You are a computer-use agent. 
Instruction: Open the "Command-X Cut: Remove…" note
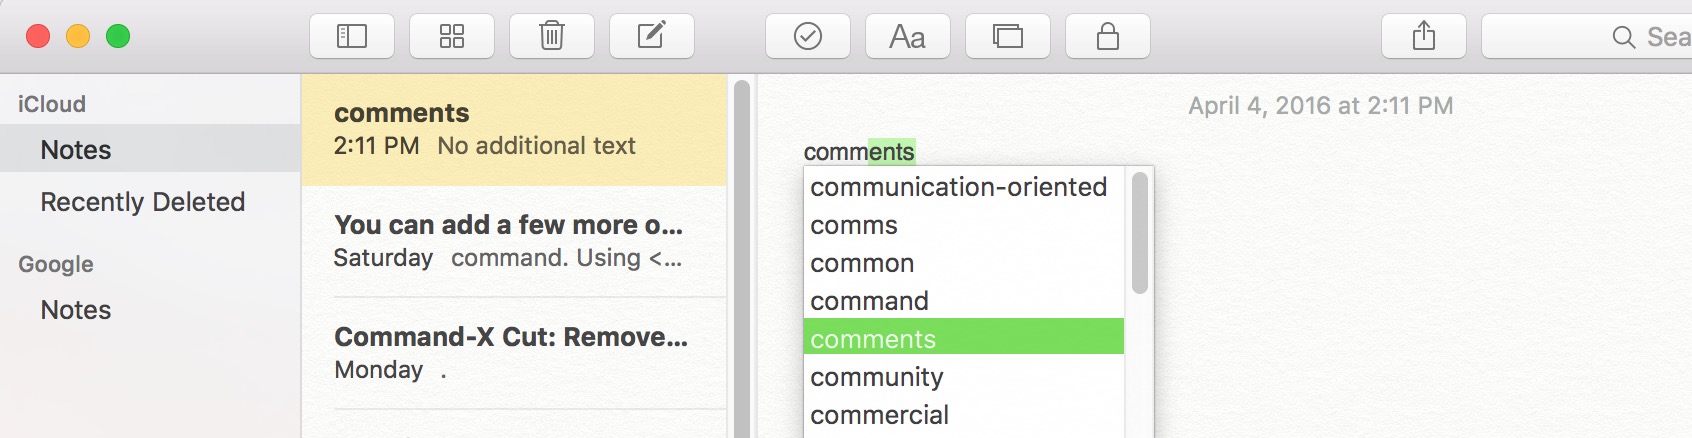(x=514, y=353)
